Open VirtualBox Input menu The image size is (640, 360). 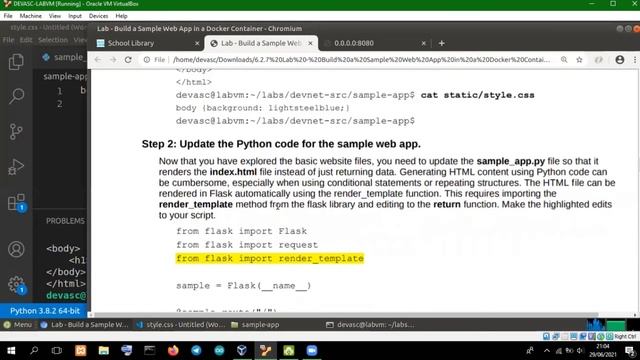point(75,16)
